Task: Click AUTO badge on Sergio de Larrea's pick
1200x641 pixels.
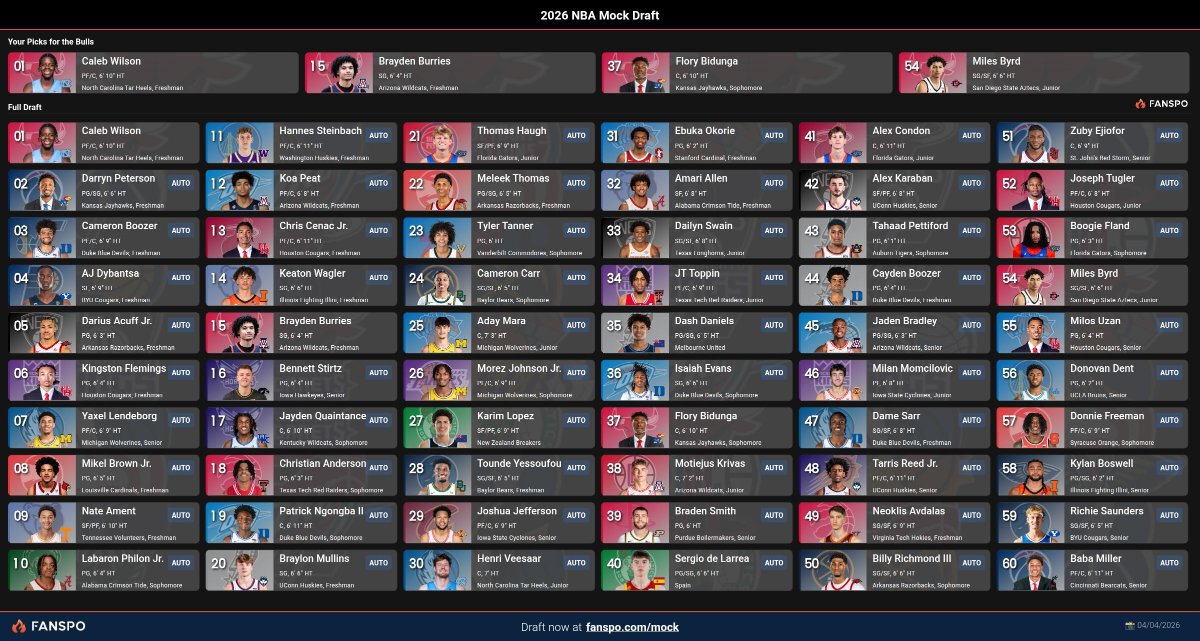Action: (775, 563)
